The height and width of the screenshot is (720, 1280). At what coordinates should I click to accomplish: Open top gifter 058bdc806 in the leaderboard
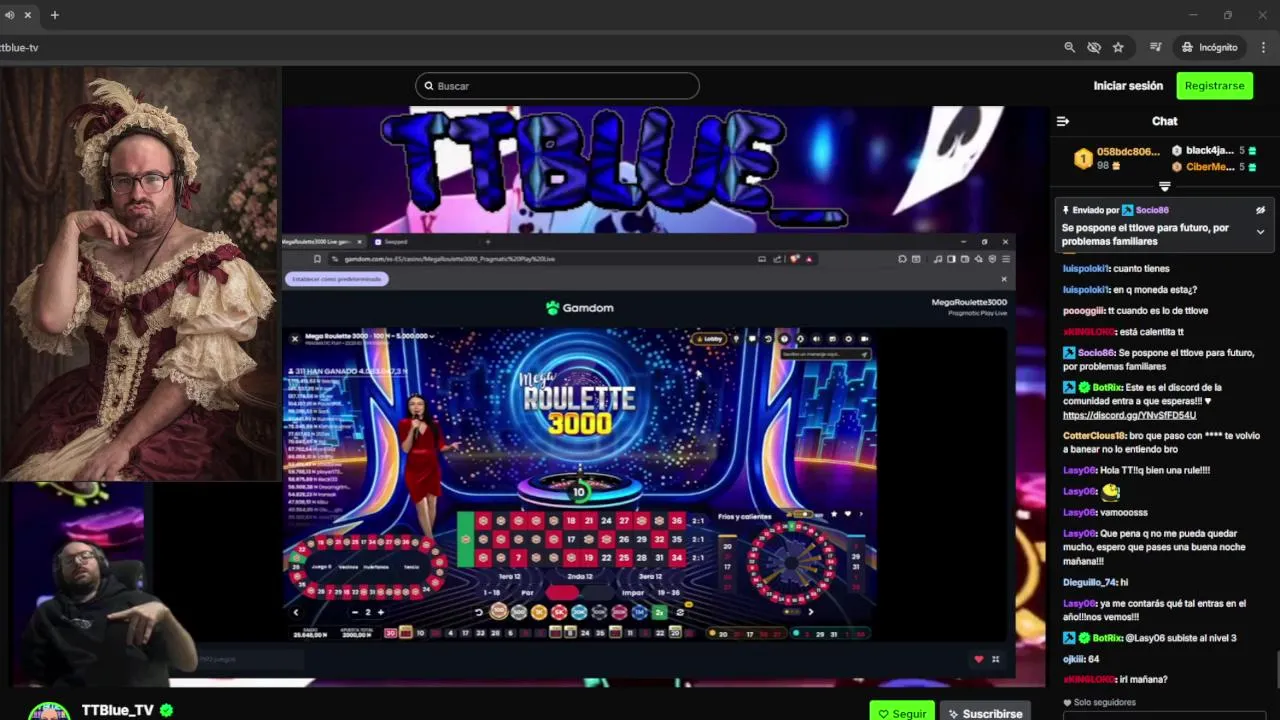click(x=1117, y=158)
